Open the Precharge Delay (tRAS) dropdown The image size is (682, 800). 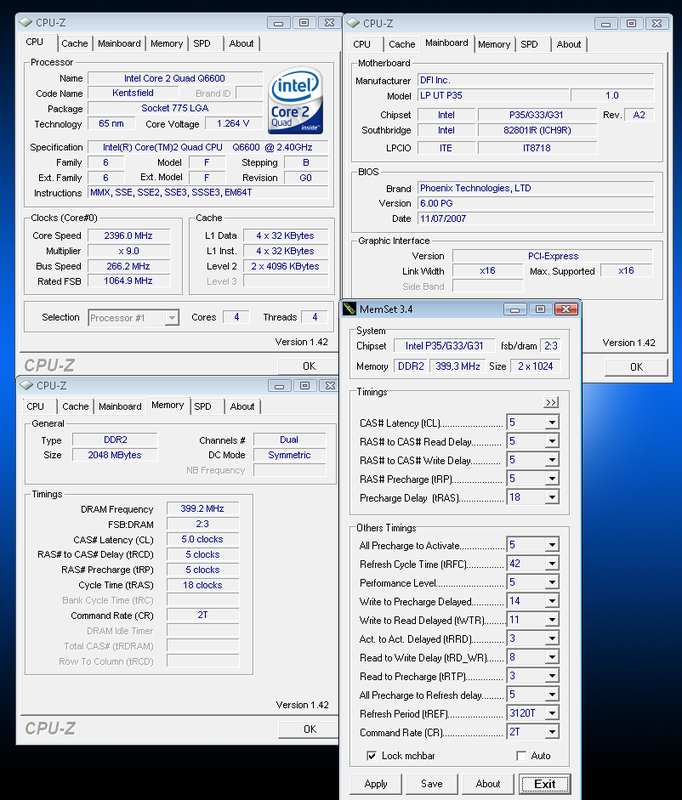(552, 497)
